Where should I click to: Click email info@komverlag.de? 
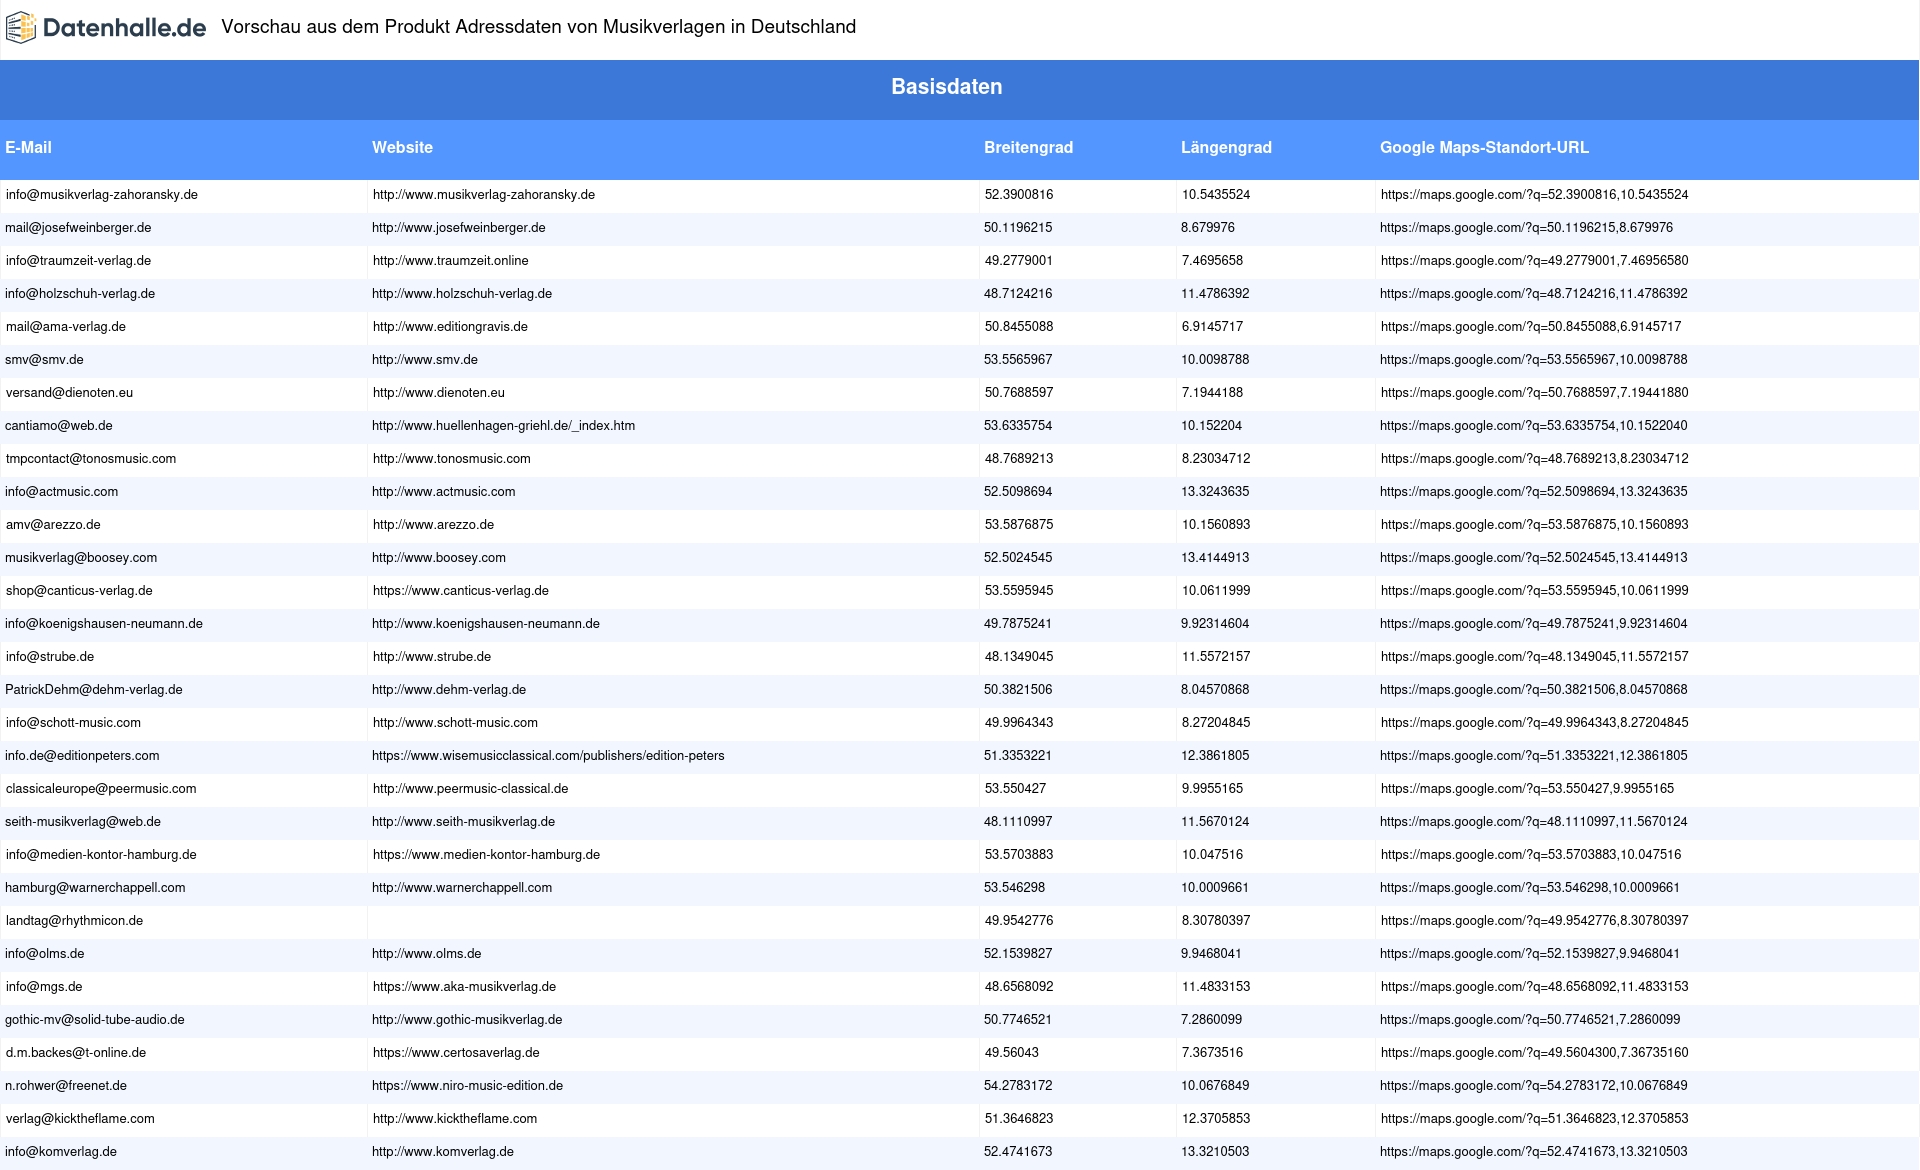(61, 1152)
